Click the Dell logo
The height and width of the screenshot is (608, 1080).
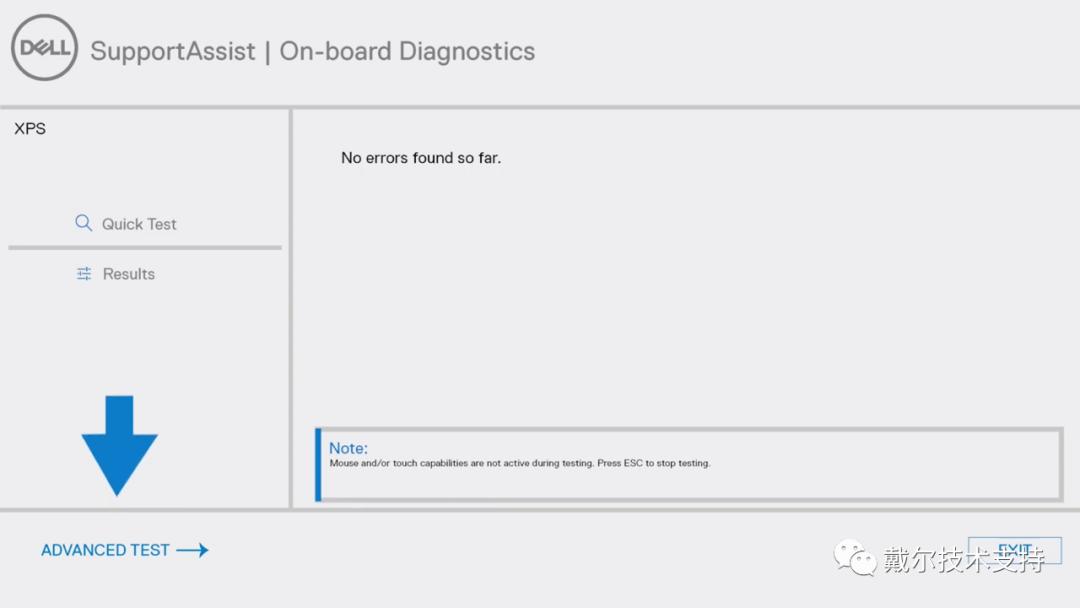44,47
